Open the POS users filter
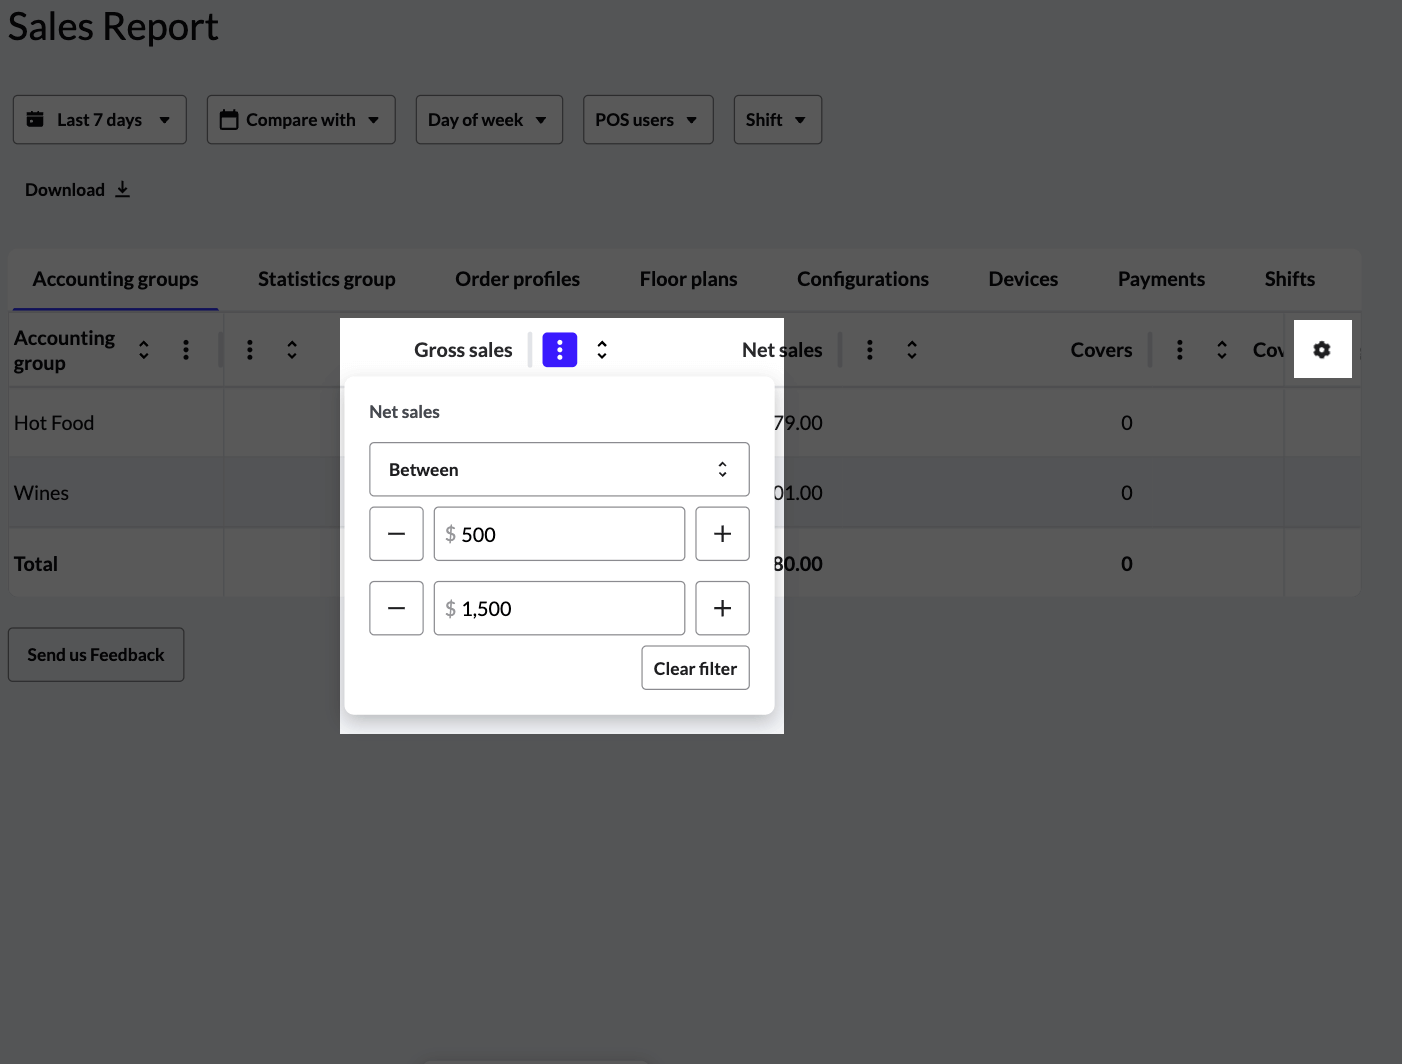This screenshot has width=1402, height=1064. point(647,119)
